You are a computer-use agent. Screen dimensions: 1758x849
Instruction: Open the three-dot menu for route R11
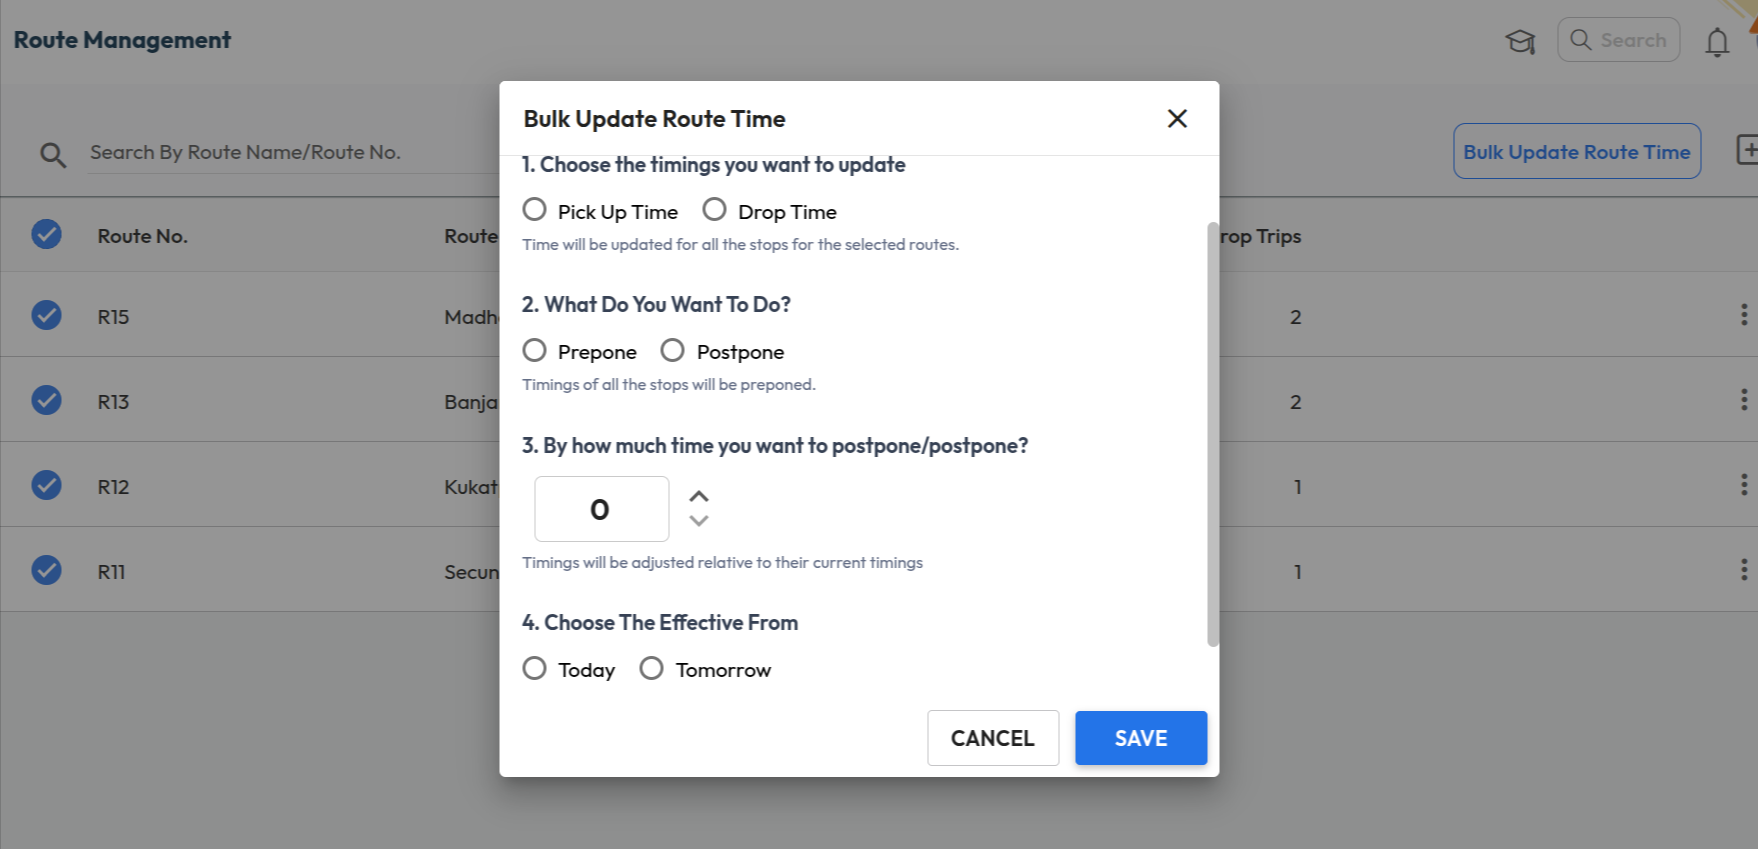click(x=1743, y=571)
